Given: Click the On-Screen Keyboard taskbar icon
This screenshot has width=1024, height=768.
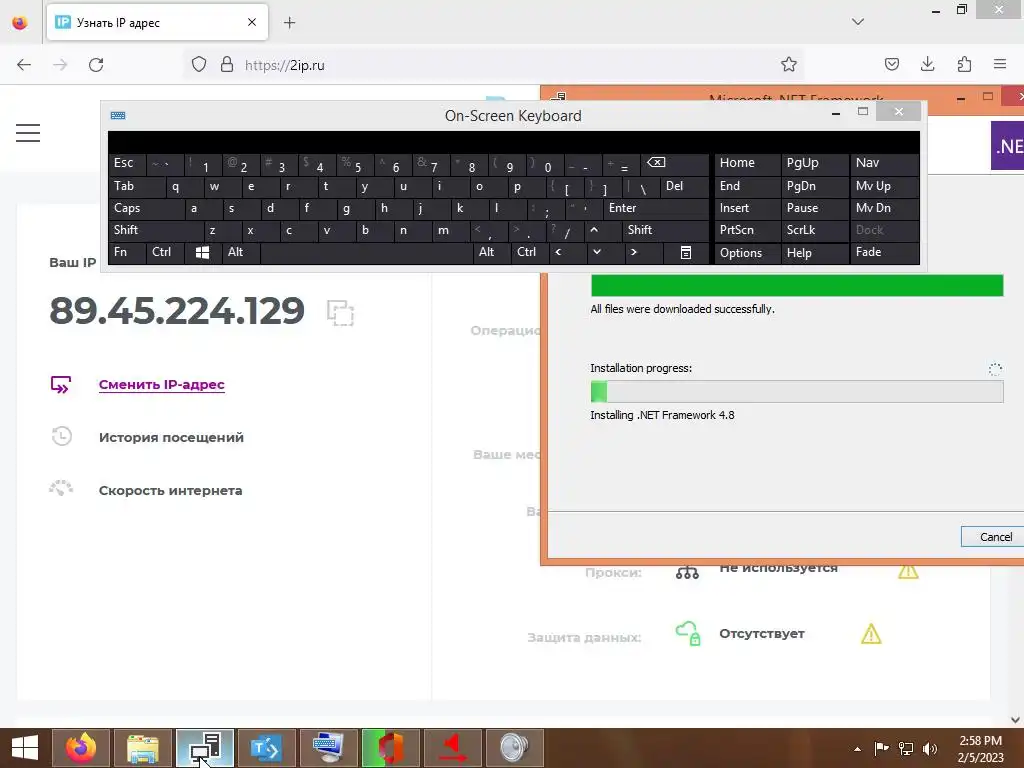Looking at the screenshot, I should pos(328,748).
